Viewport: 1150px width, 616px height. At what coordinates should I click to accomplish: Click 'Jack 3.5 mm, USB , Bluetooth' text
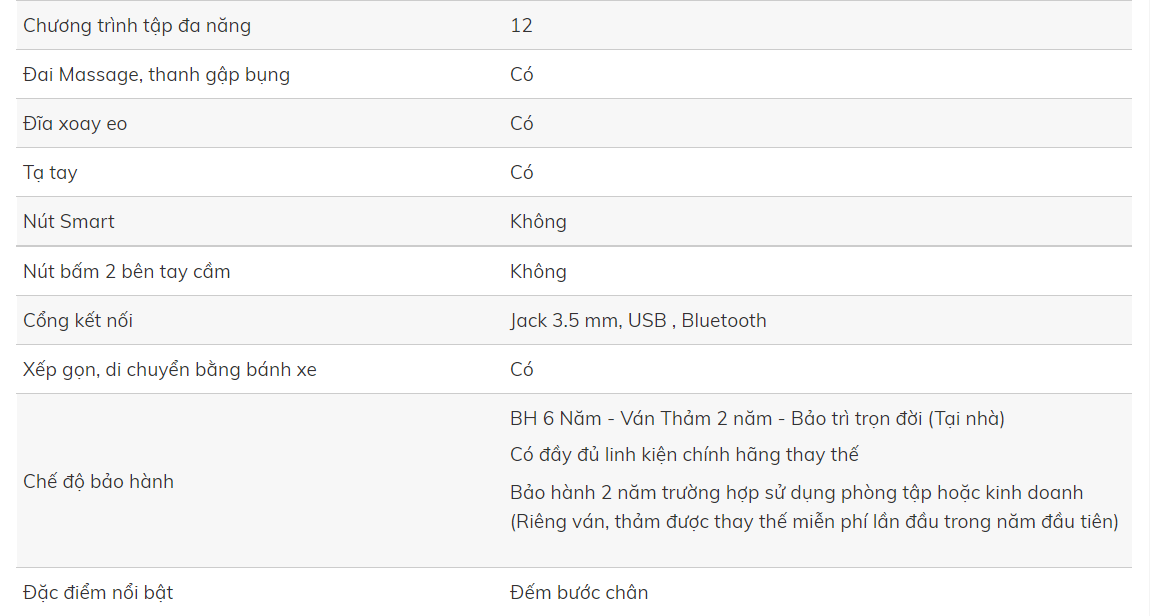638,320
